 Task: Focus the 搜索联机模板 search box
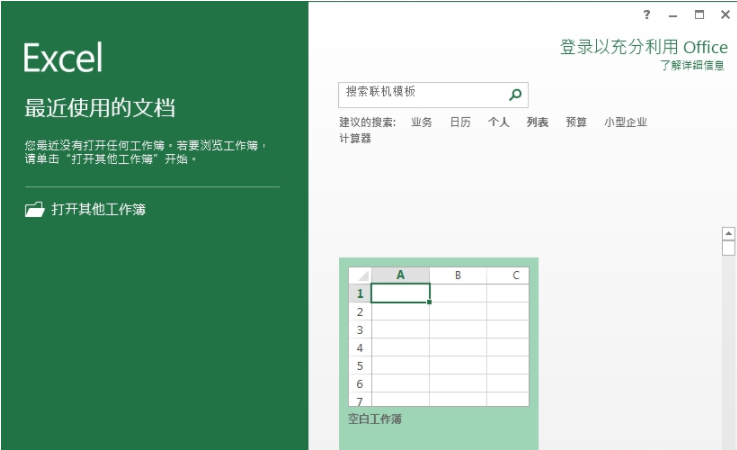tap(420, 93)
